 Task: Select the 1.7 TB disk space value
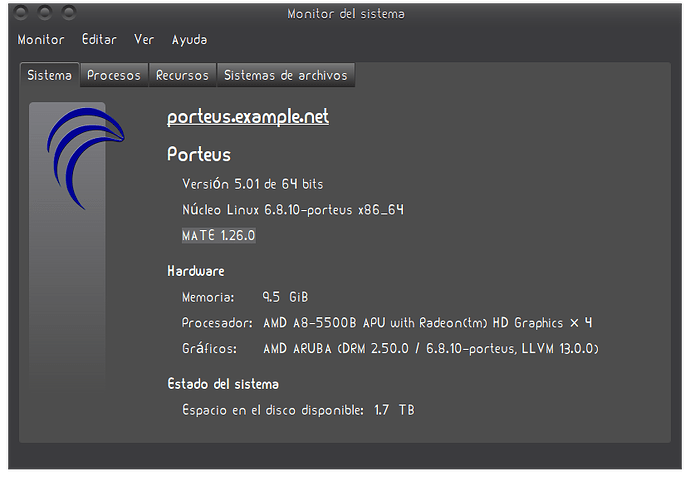coord(394,410)
